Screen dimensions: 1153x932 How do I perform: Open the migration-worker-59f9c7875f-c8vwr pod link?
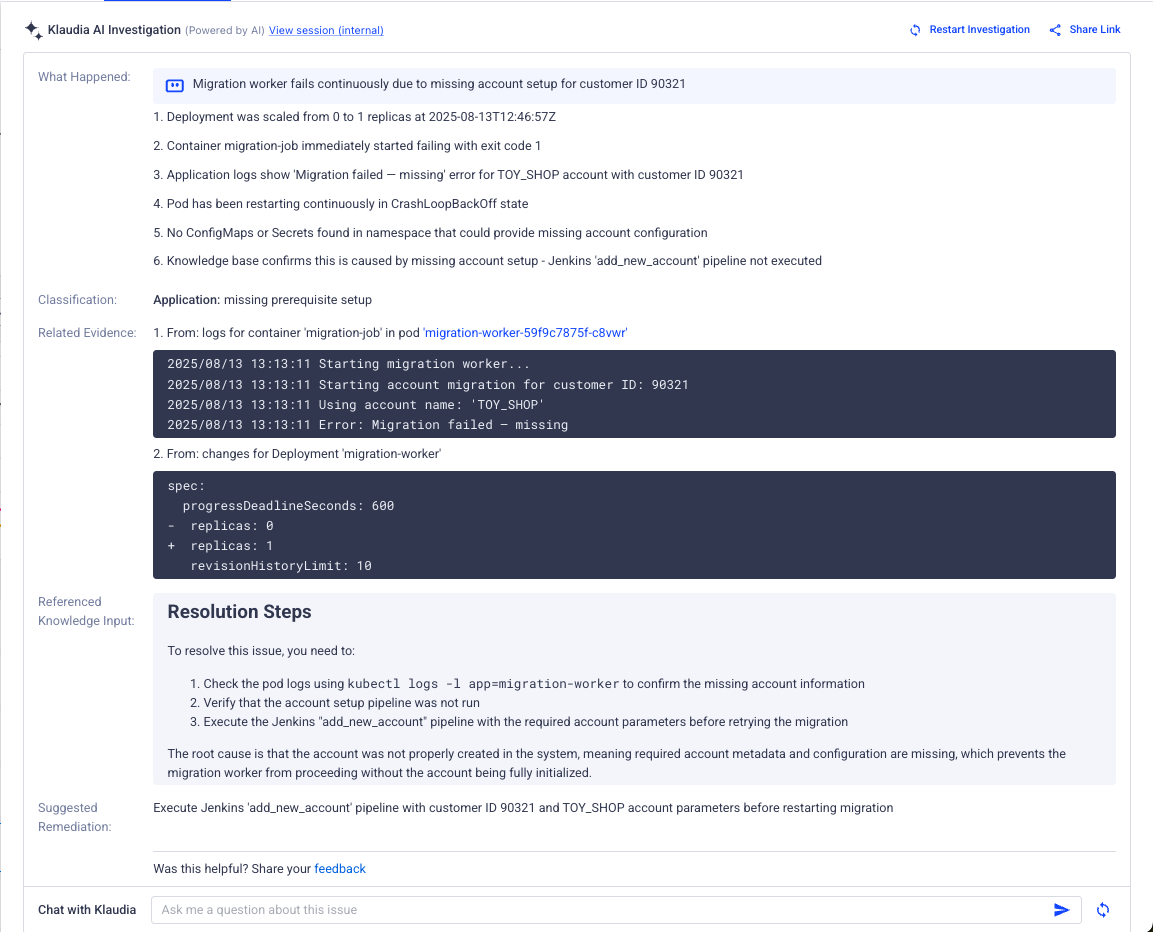(x=525, y=332)
